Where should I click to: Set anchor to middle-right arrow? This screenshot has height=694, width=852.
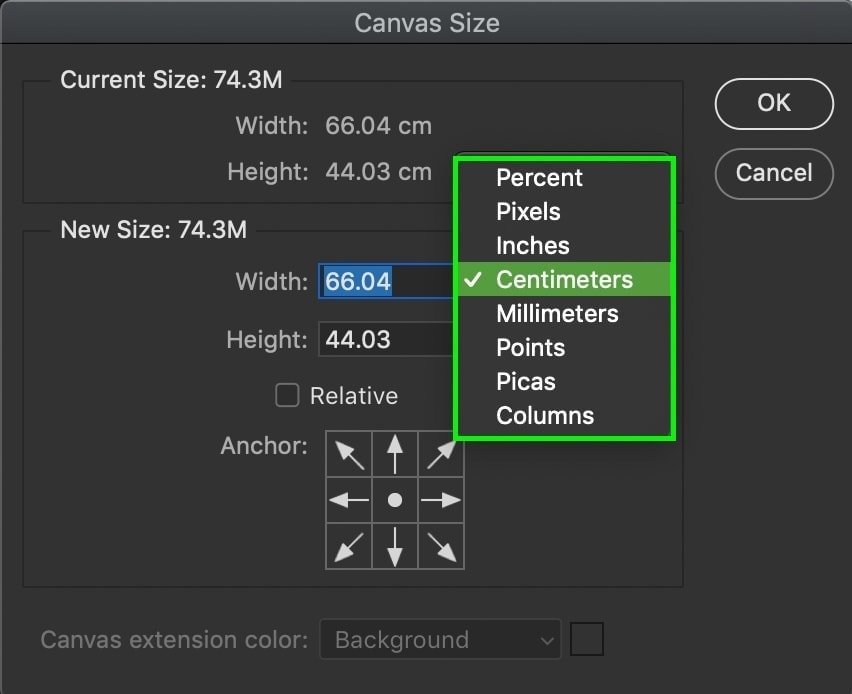pos(441,500)
